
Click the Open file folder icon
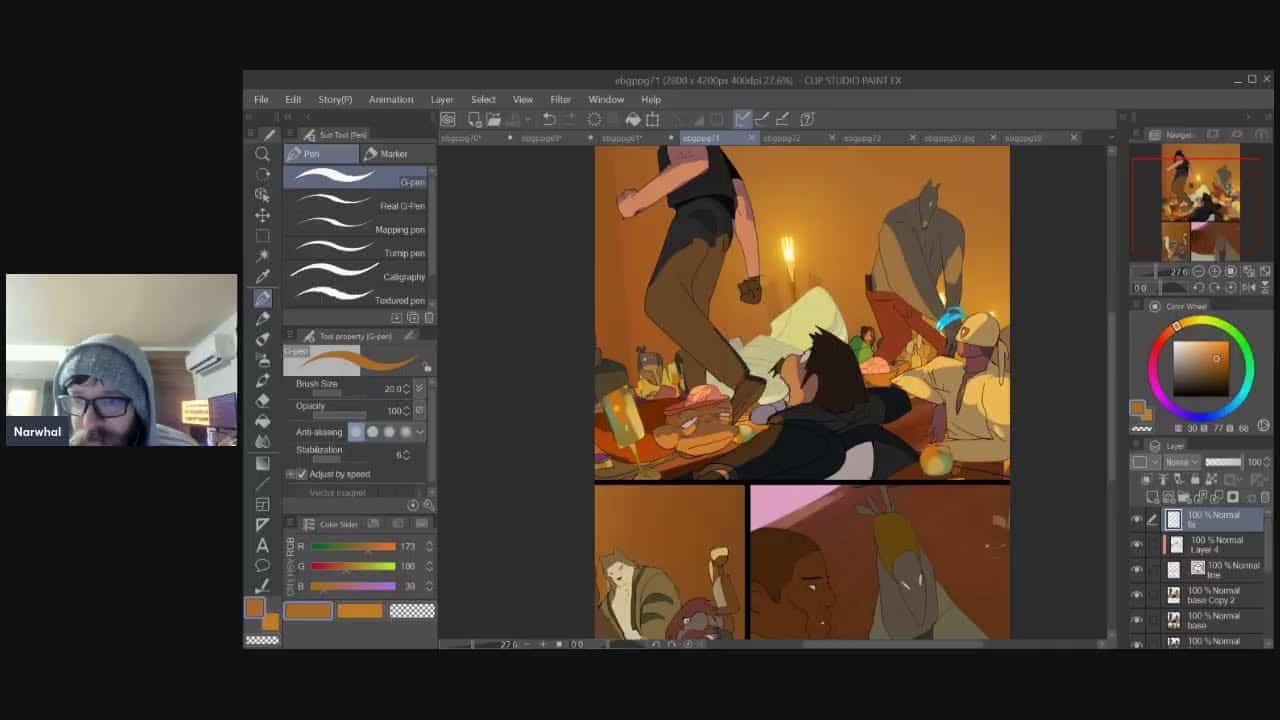point(493,119)
